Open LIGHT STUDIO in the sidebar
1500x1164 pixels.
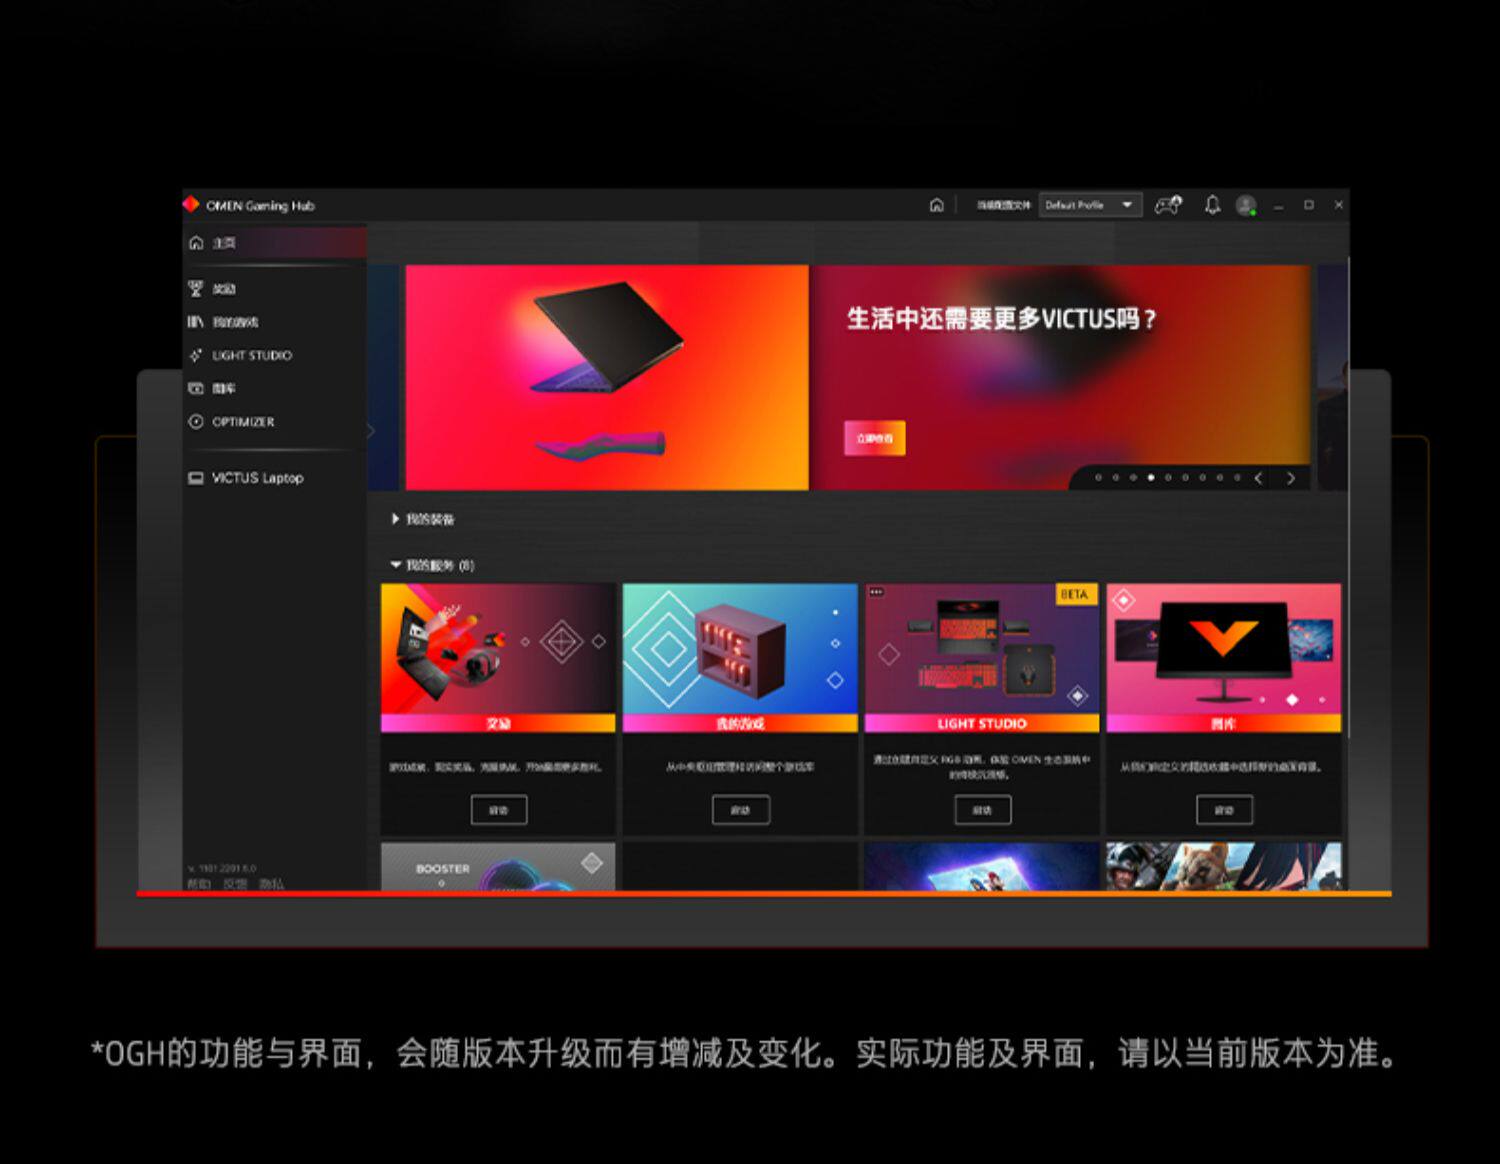pyautogui.click(x=274, y=355)
